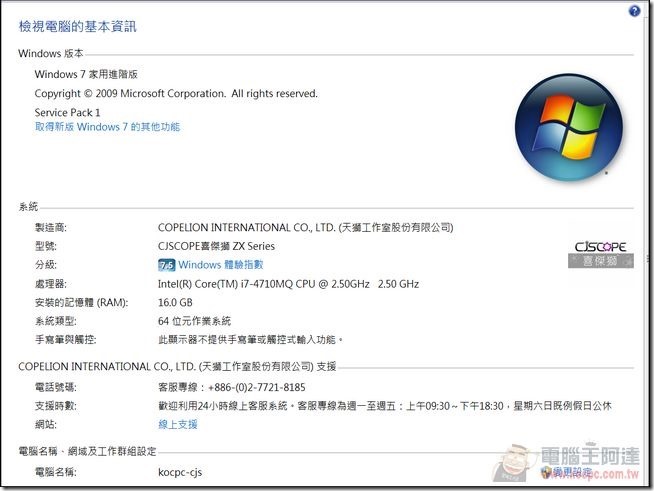Click the computer name value kocpc-cjs
Viewport: 654px width, 491px height.
point(180,472)
